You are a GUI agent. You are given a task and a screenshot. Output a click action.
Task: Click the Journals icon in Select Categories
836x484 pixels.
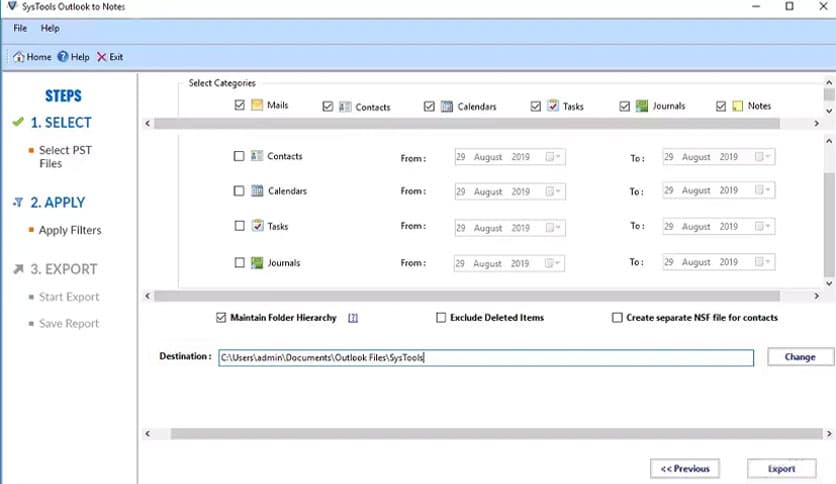pos(642,106)
